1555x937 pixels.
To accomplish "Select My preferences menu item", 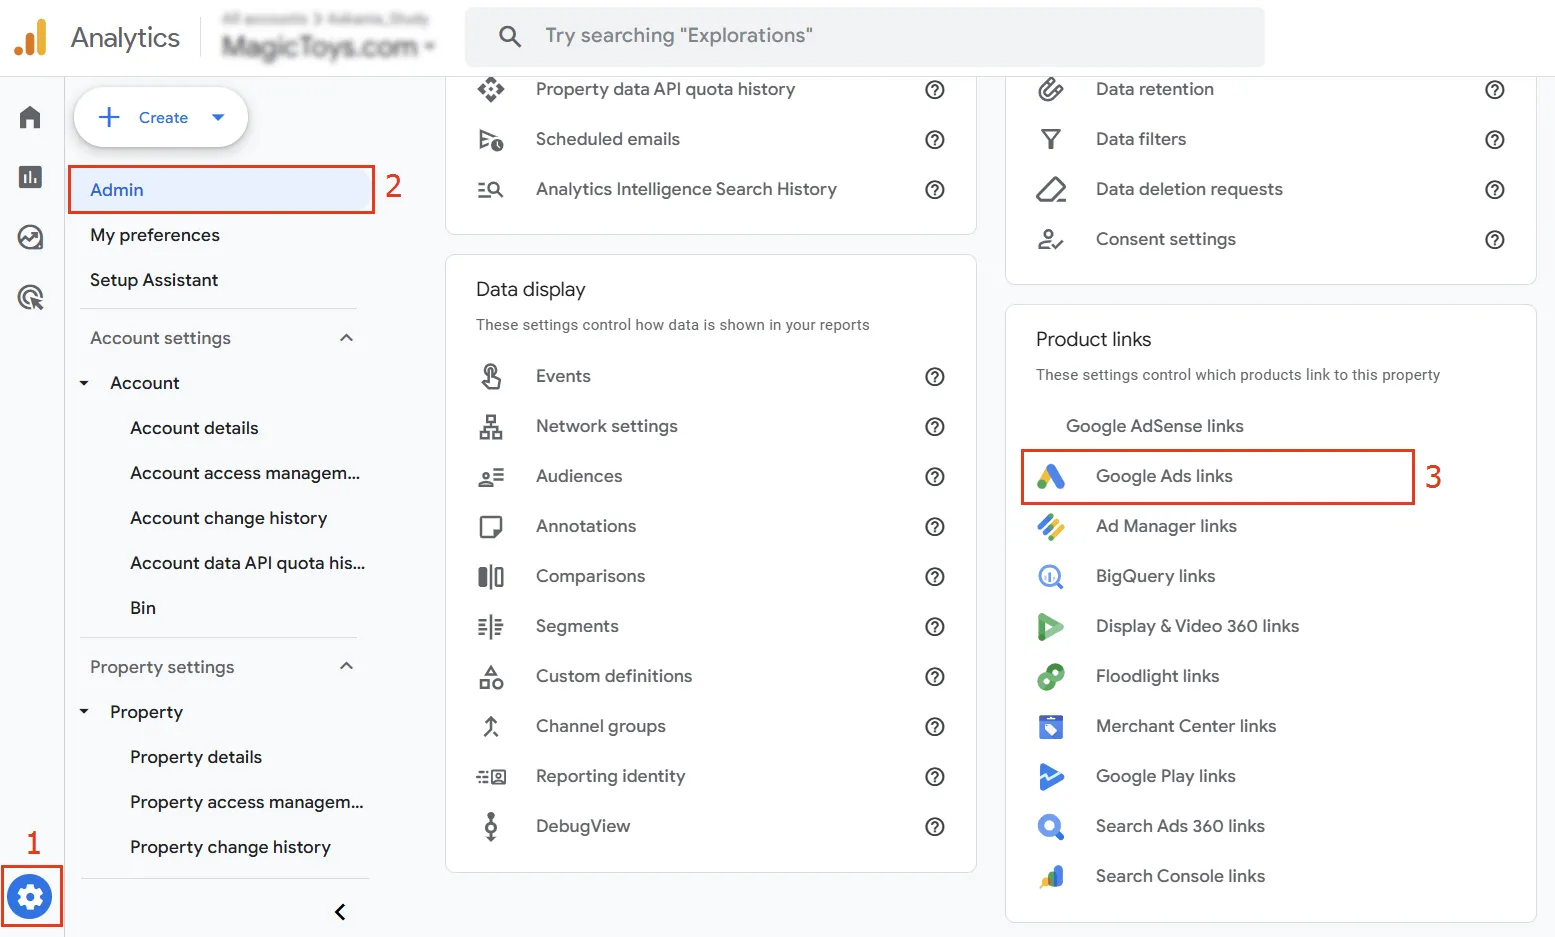I will 155,235.
